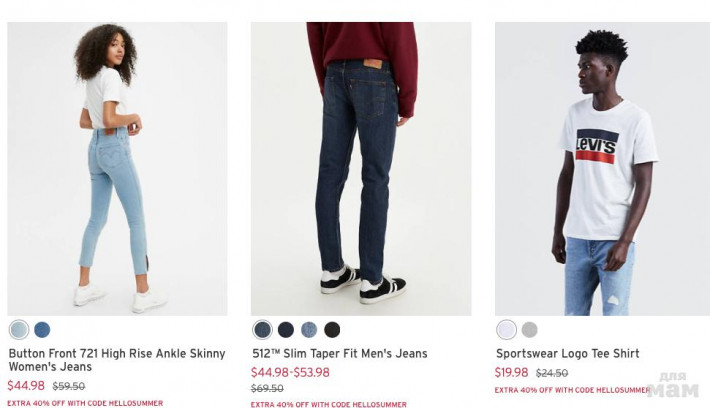
Task: Open the women's skinny jeans product photo
Action: [x=117, y=168]
